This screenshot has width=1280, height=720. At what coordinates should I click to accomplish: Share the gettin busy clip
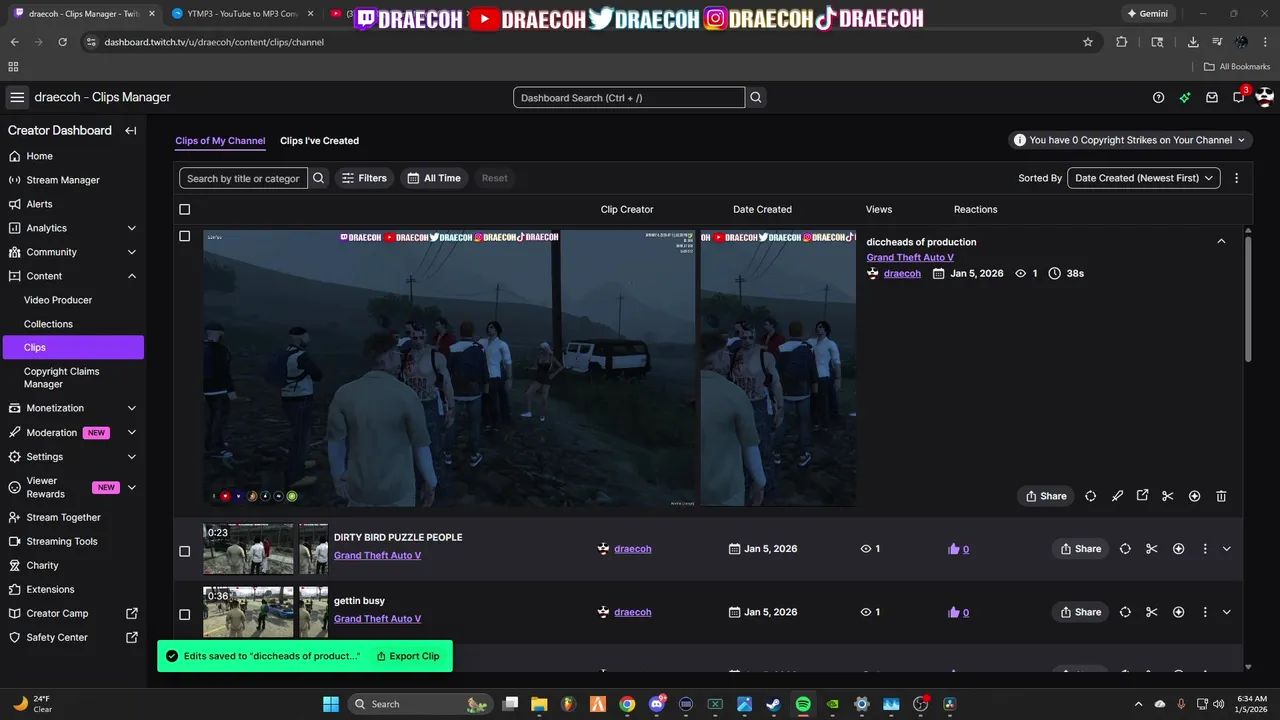coord(1080,612)
